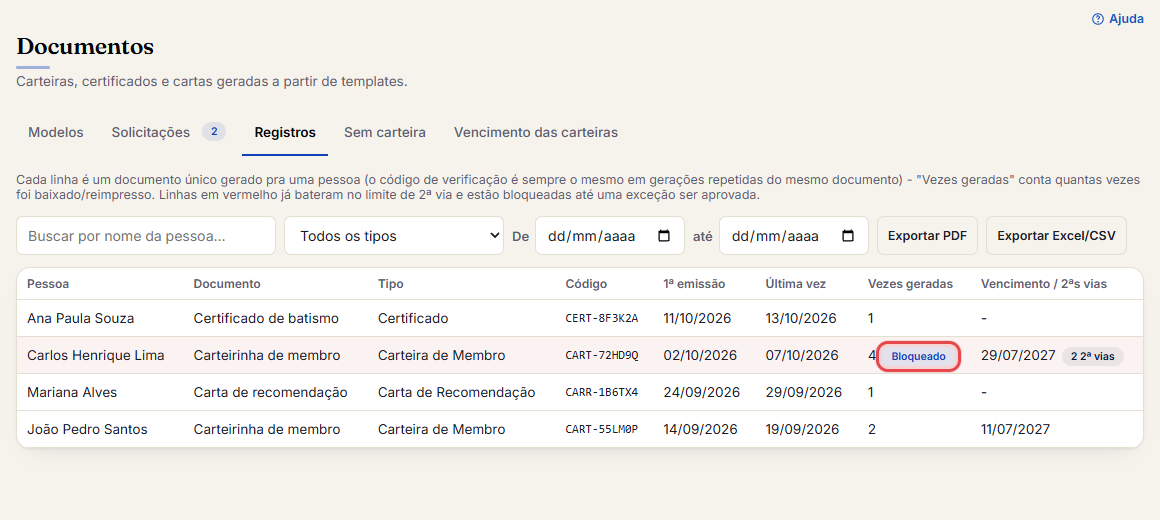
Task: Go to the Sem carteira tab
Action: [x=385, y=132]
